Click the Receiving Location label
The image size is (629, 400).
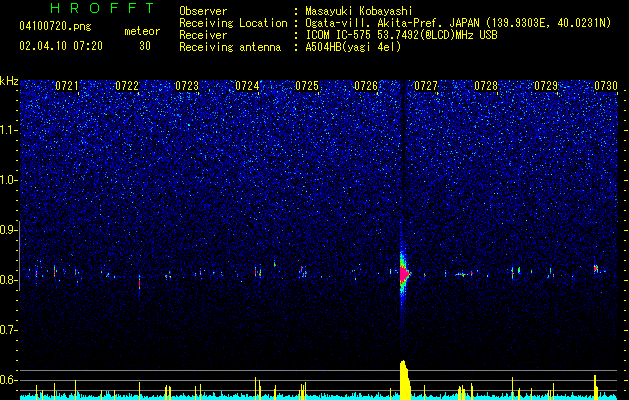(233, 23)
